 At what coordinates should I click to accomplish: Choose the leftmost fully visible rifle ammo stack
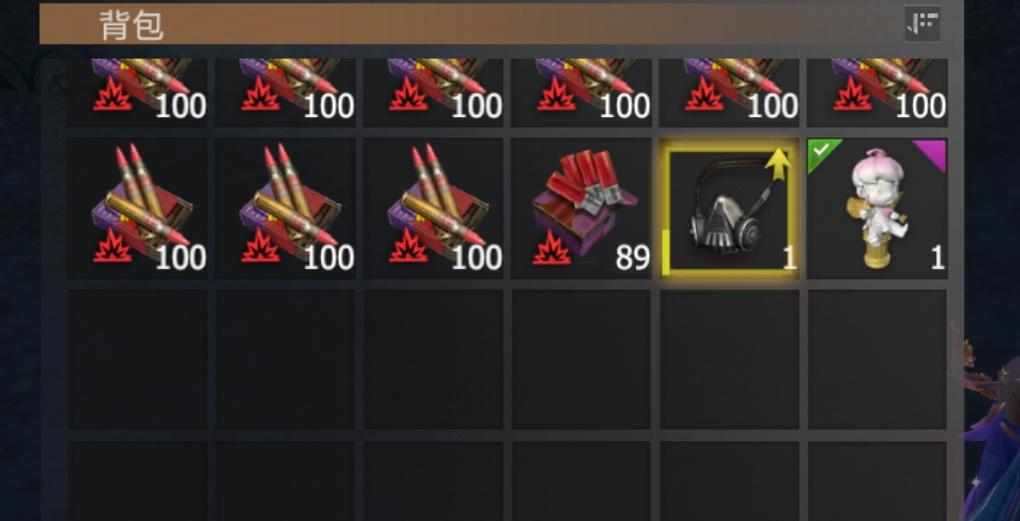pos(137,209)
